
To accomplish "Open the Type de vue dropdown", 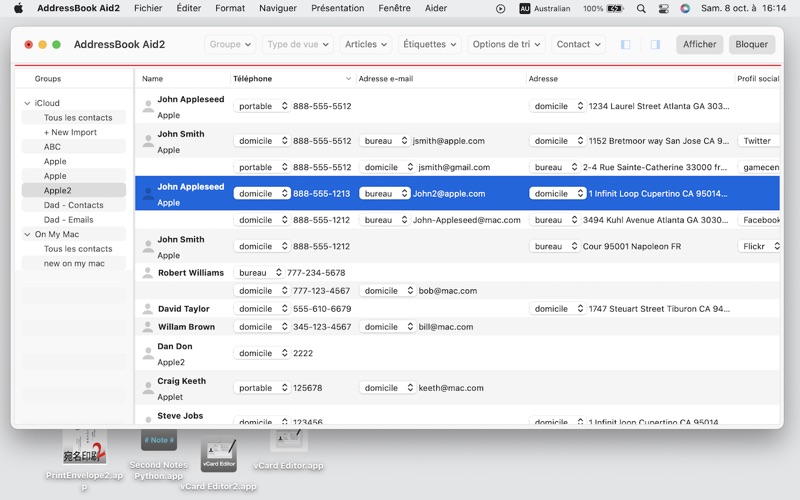I will click(x=298, y=44).
